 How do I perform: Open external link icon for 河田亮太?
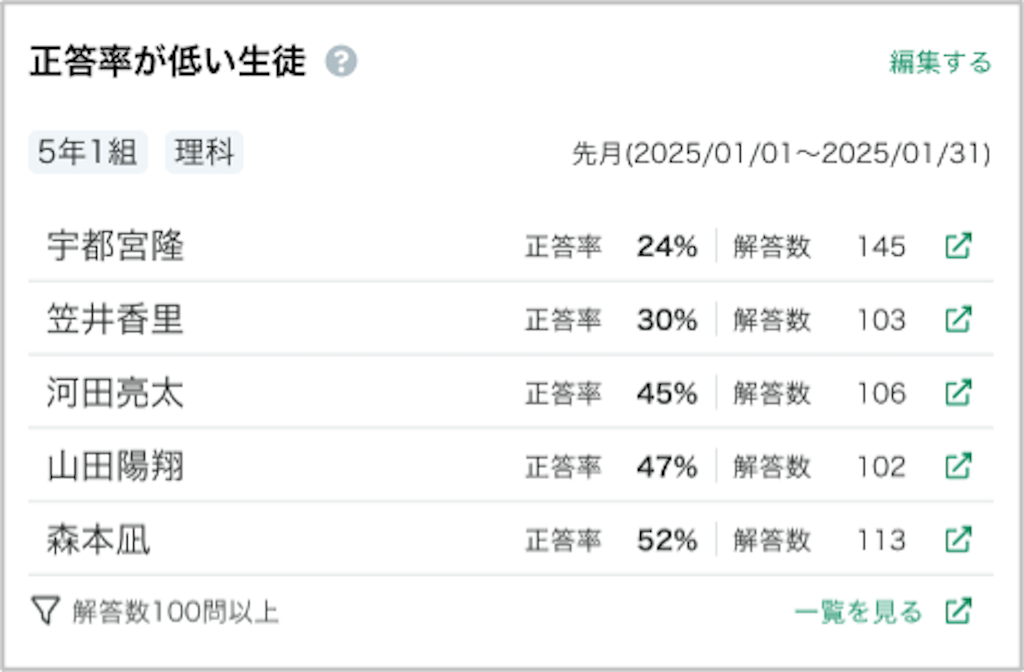(x=958, y=393)
